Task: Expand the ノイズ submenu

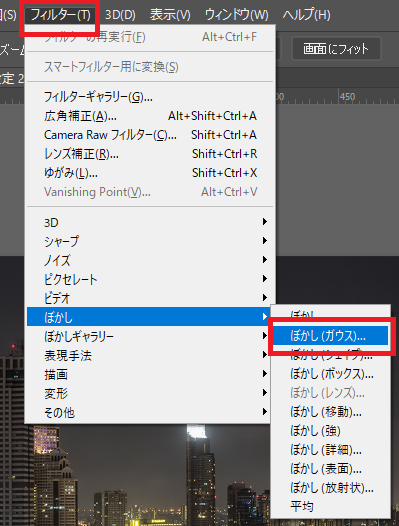Action: click(x=149, y=260)
